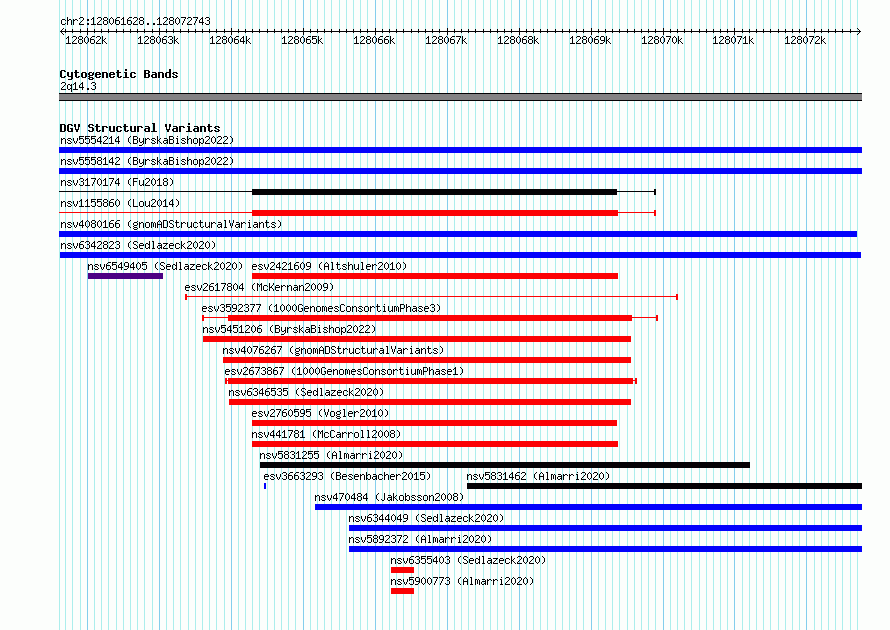Open variant nsv5831255 (Almarri2020) label
Screen dimensions: 890x630
point(331,455)
